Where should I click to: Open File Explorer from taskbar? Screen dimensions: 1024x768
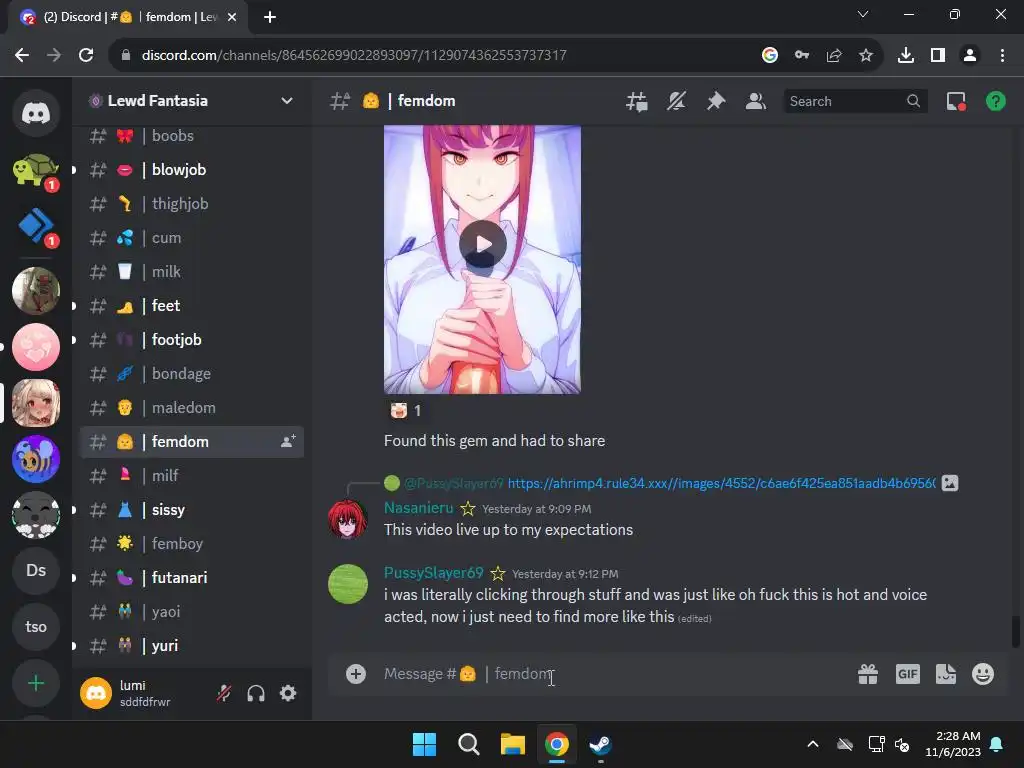tap(513, 744)
